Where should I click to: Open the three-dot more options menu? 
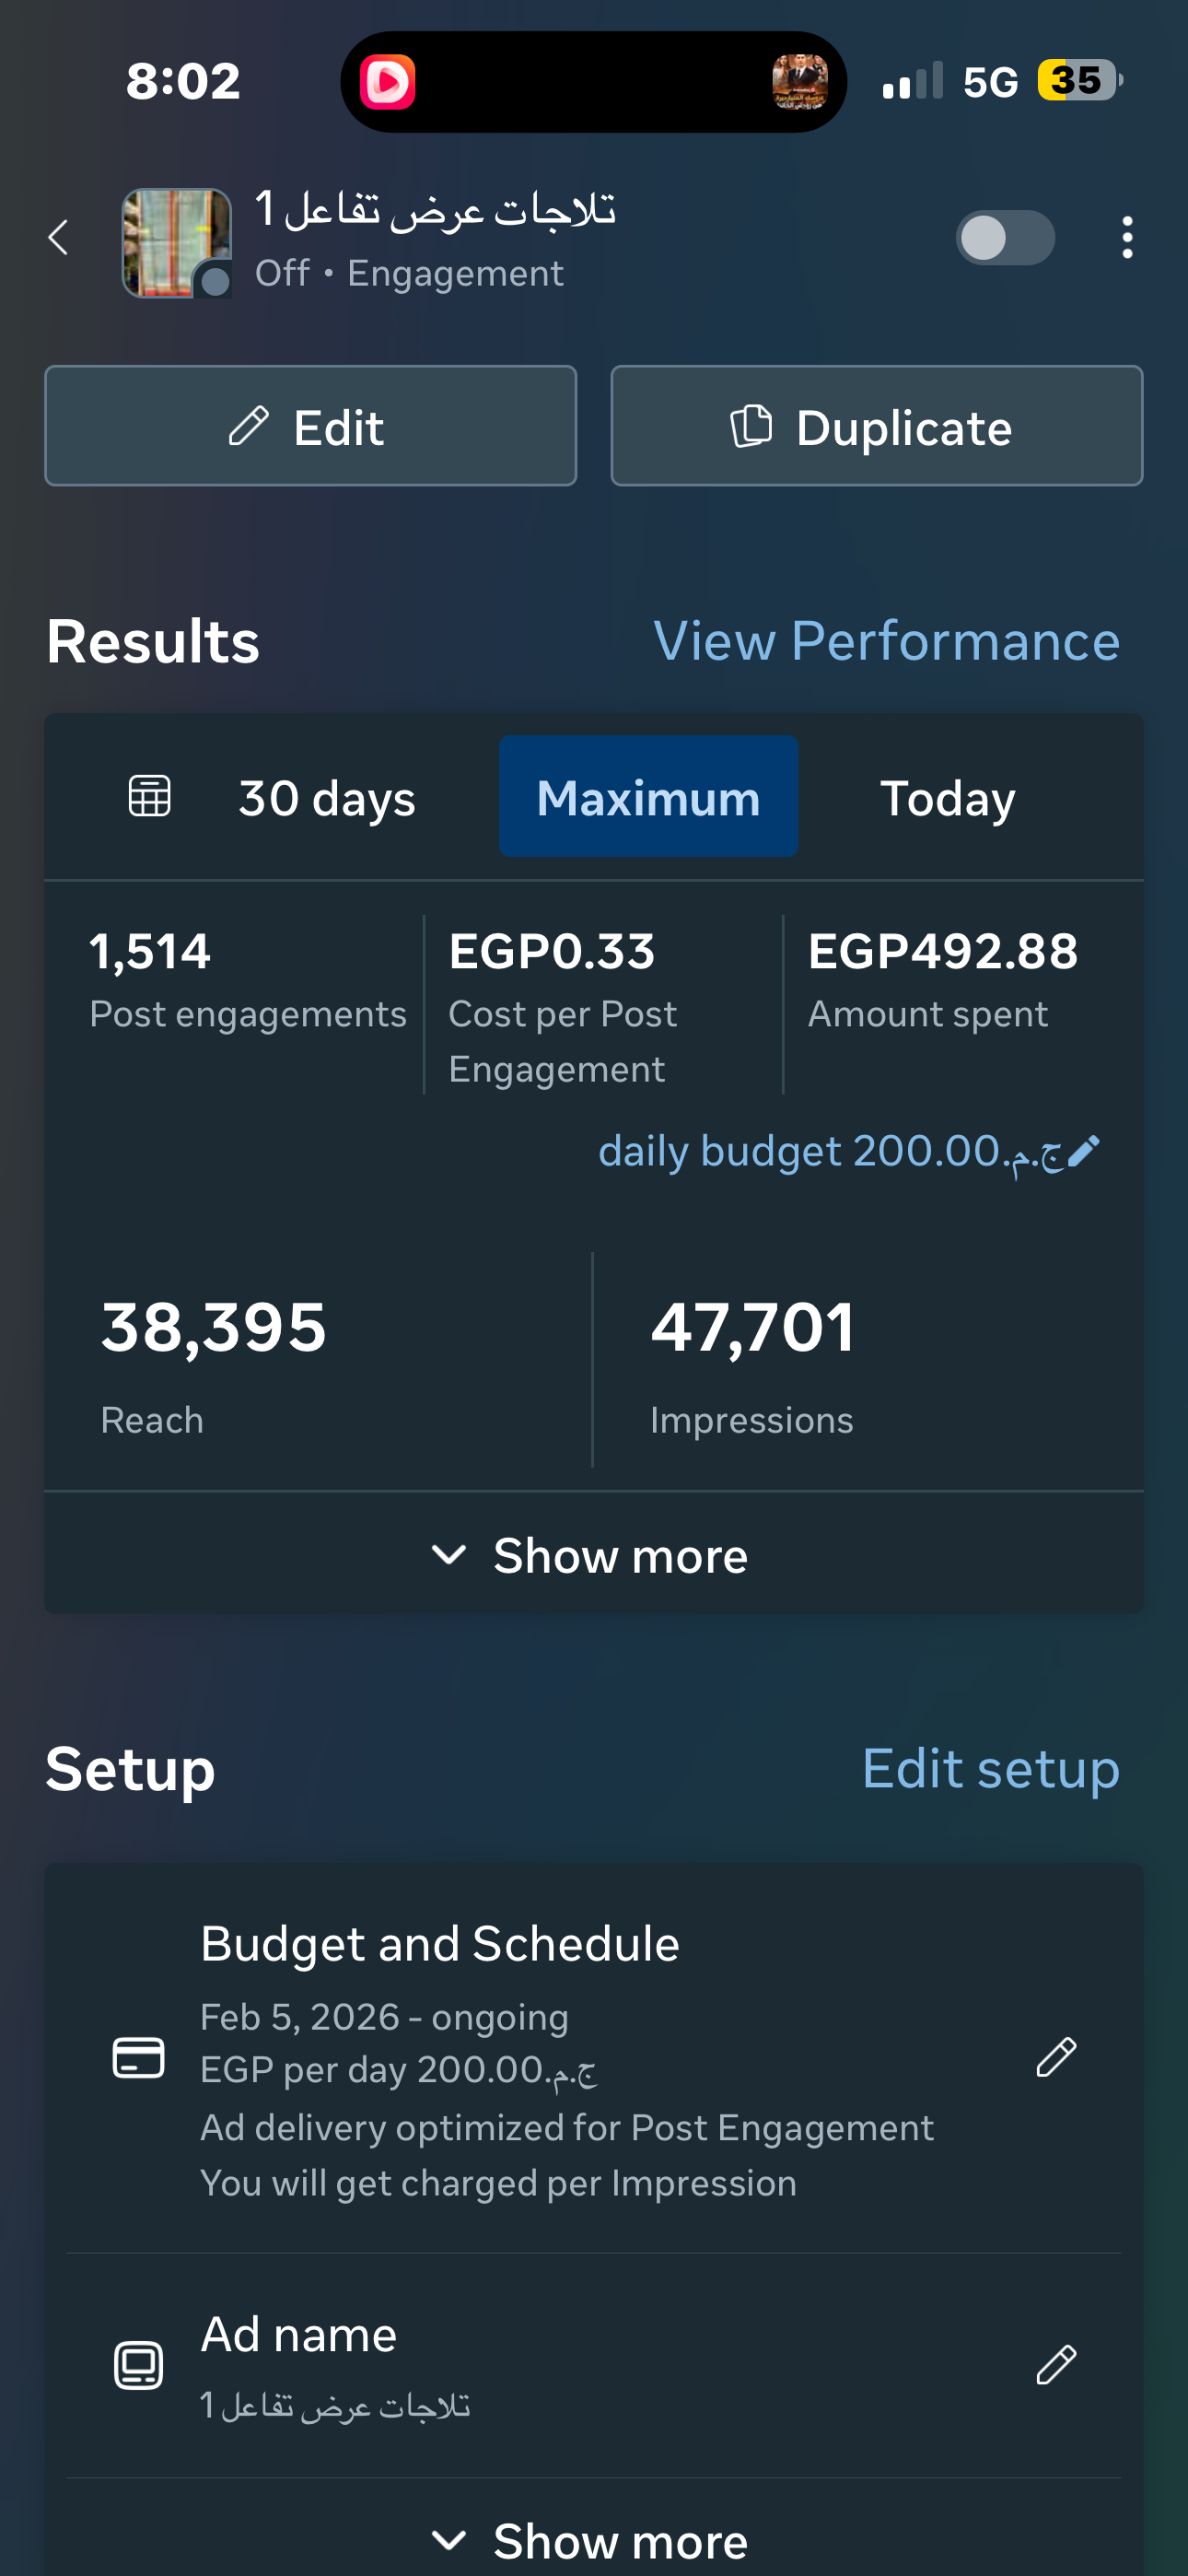coord(1127,238)
